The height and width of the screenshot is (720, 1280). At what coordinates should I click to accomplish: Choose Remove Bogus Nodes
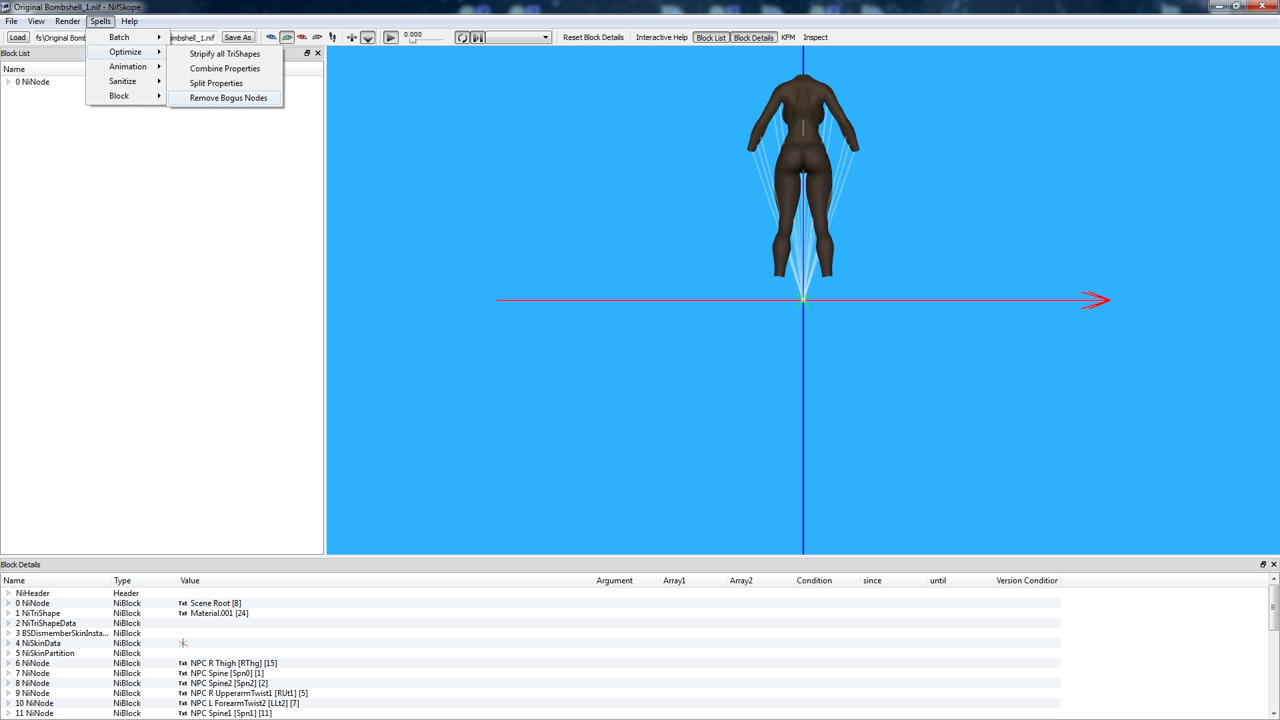point(225,98)
